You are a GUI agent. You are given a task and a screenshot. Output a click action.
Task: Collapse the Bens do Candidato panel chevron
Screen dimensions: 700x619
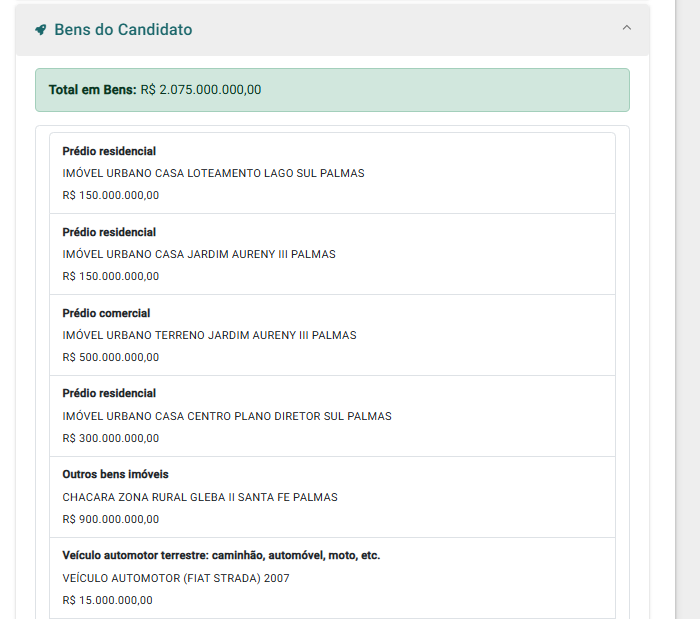point(627,28)
